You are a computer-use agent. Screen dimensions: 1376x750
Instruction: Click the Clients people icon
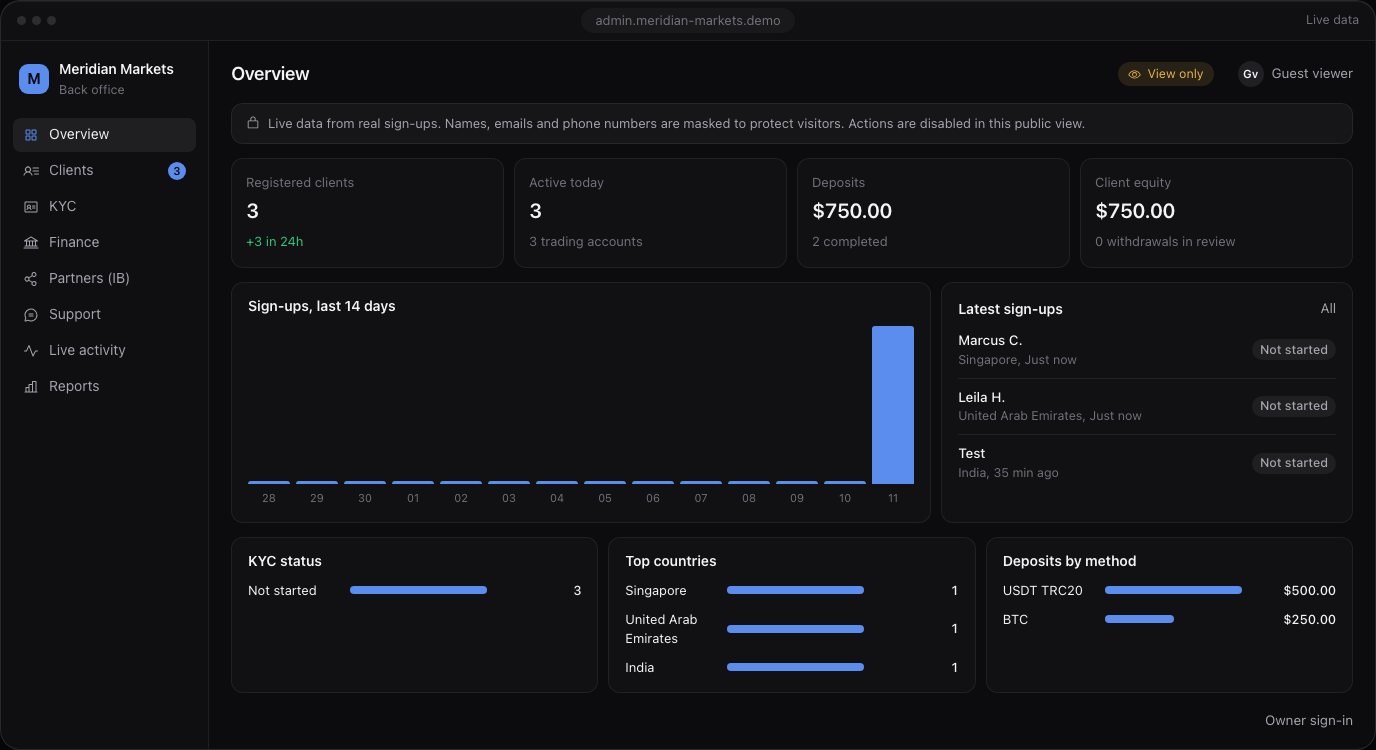[x=31, y=171]
